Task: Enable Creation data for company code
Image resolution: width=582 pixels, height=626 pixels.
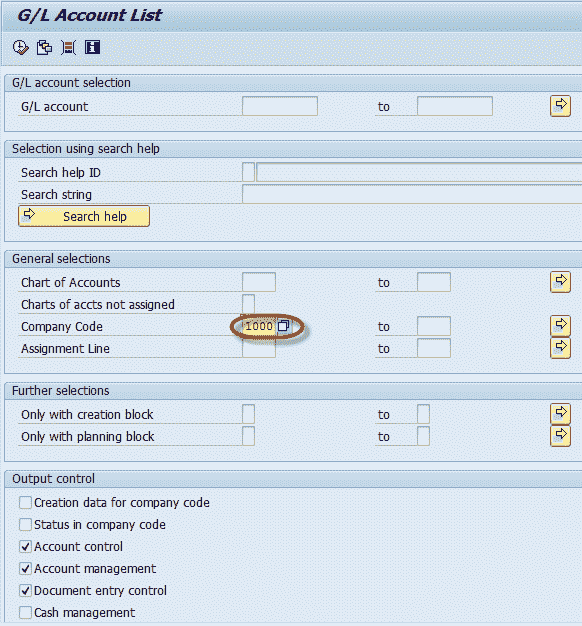Action: click(x=26, y=503)
